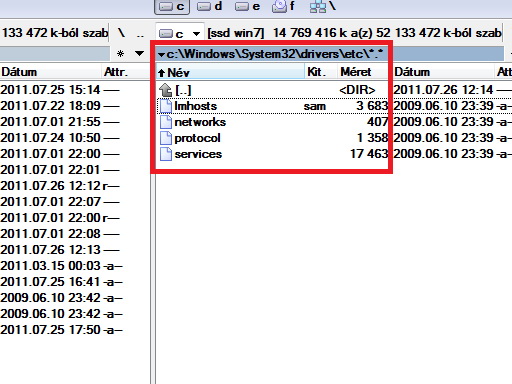
Task: Click protocol file name text
Action: 197,138
